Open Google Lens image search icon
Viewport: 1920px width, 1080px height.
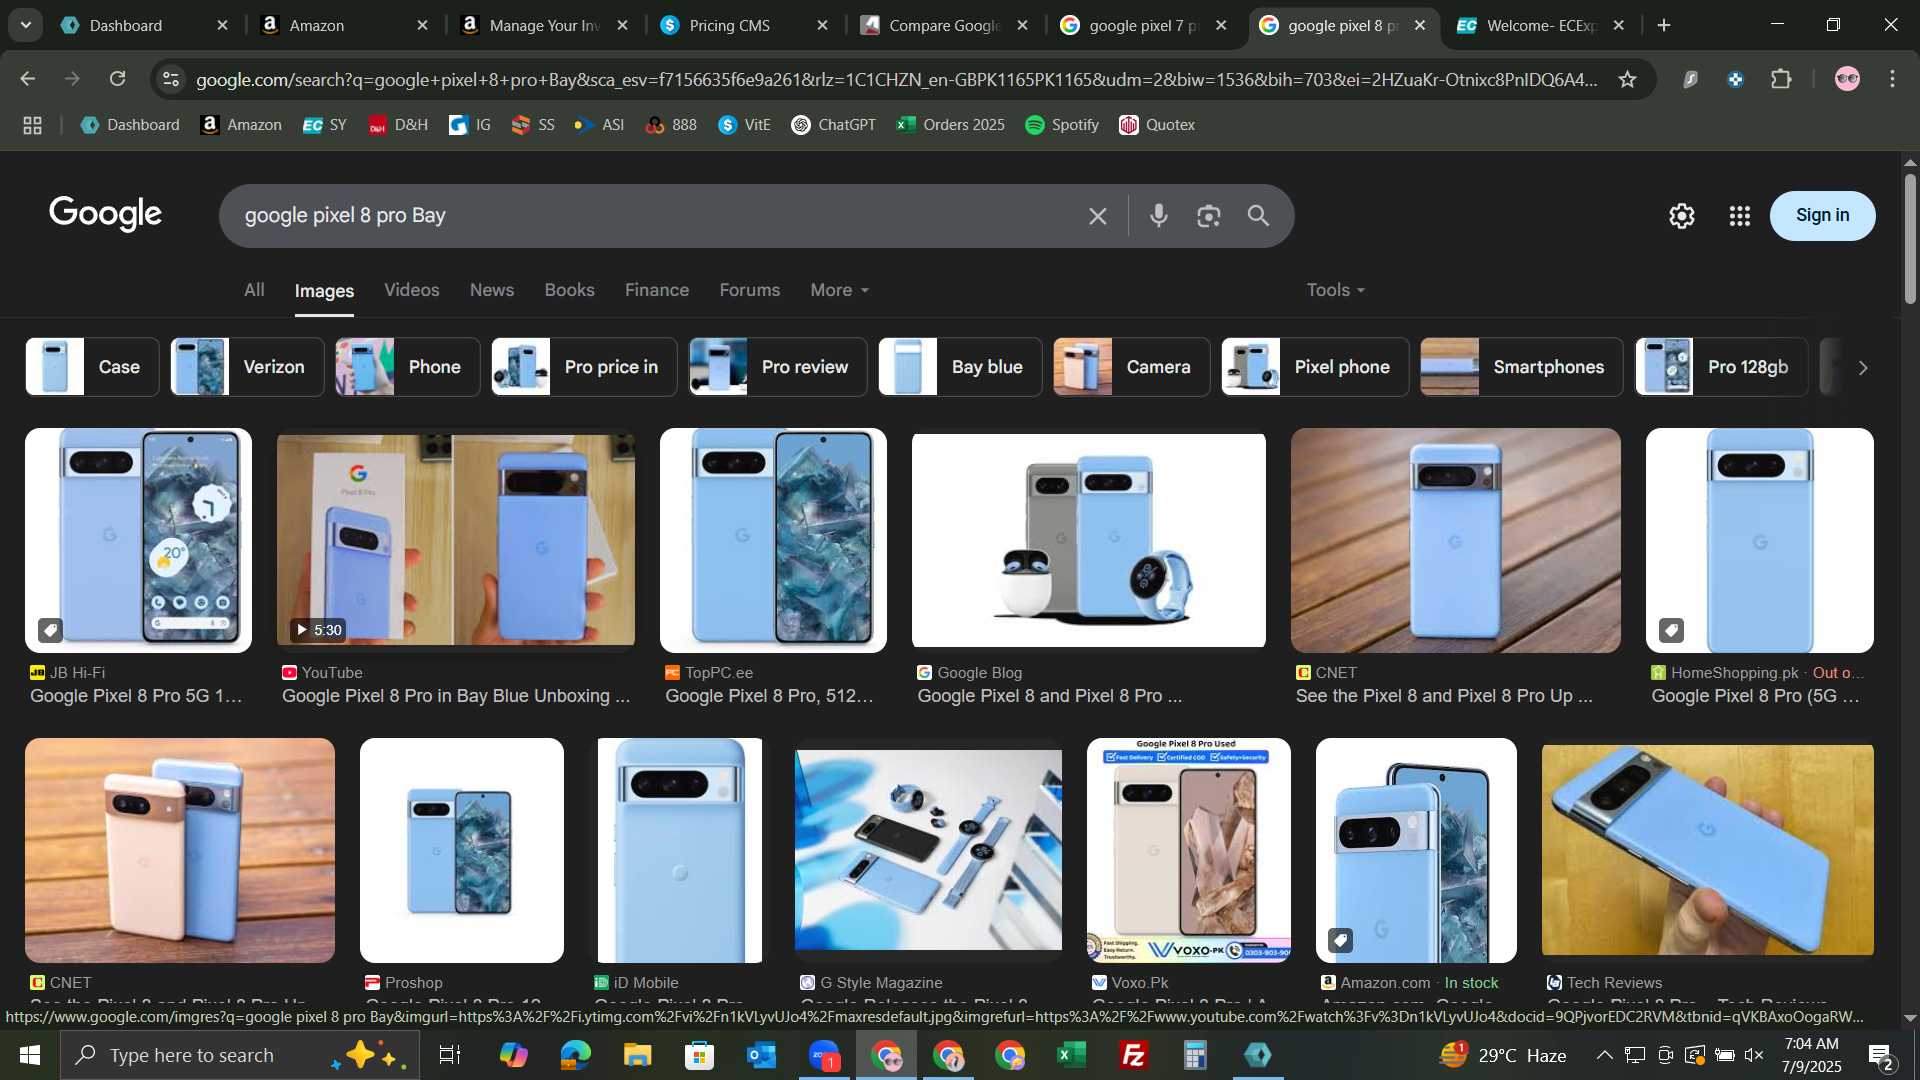[x=1208, y=215]
